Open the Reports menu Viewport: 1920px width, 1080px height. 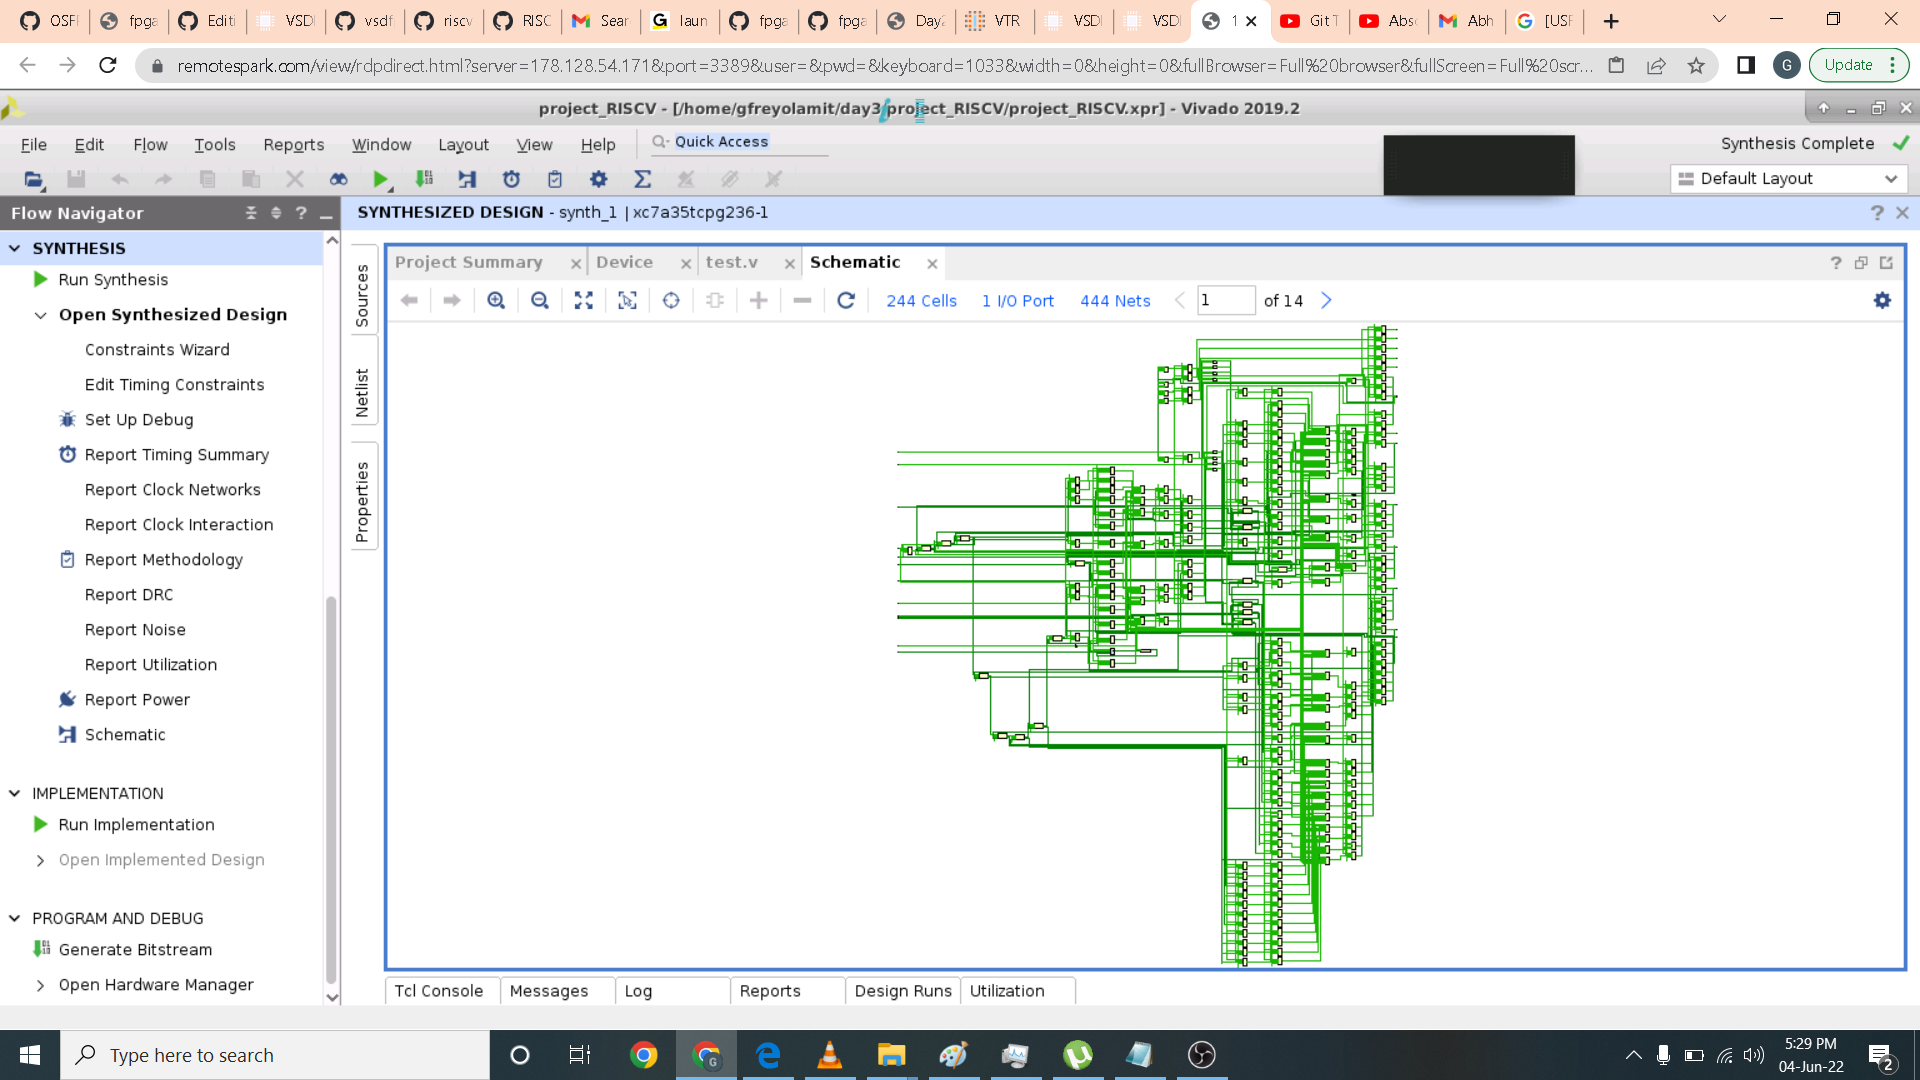(x=293, y=145)
